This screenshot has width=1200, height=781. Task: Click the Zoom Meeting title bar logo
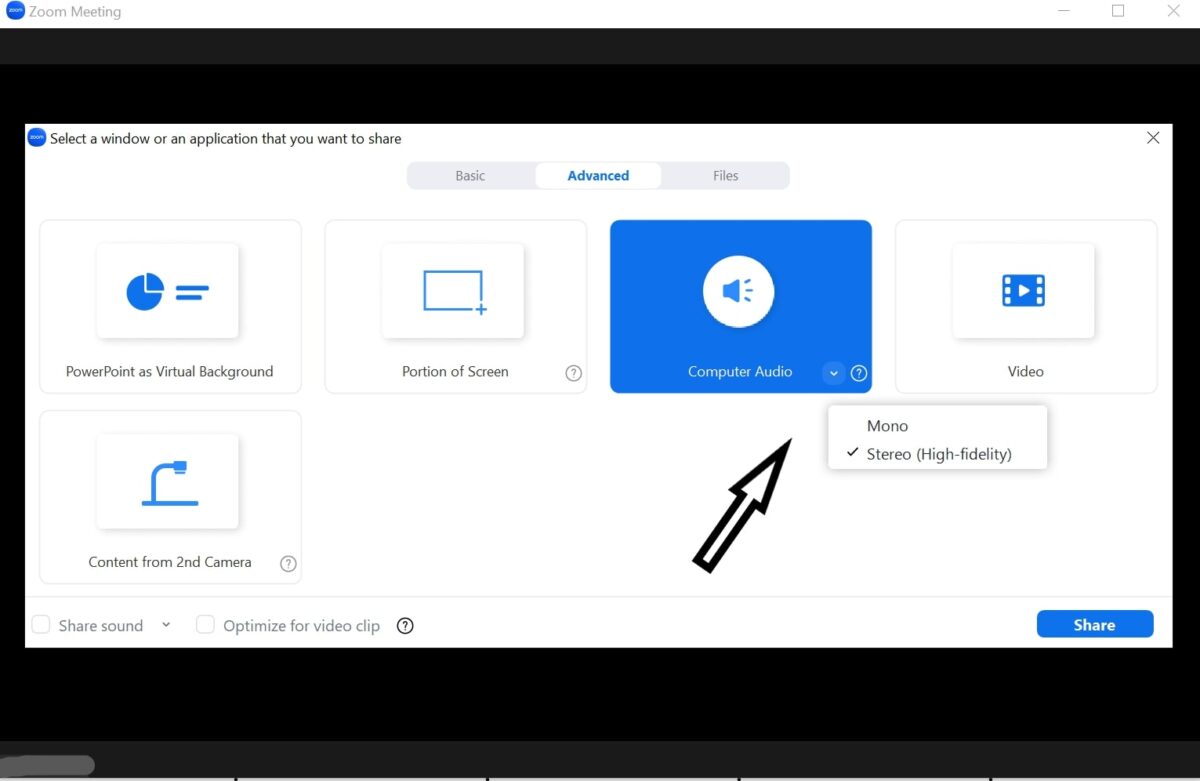pyautogui.click(x=15, y=12)
